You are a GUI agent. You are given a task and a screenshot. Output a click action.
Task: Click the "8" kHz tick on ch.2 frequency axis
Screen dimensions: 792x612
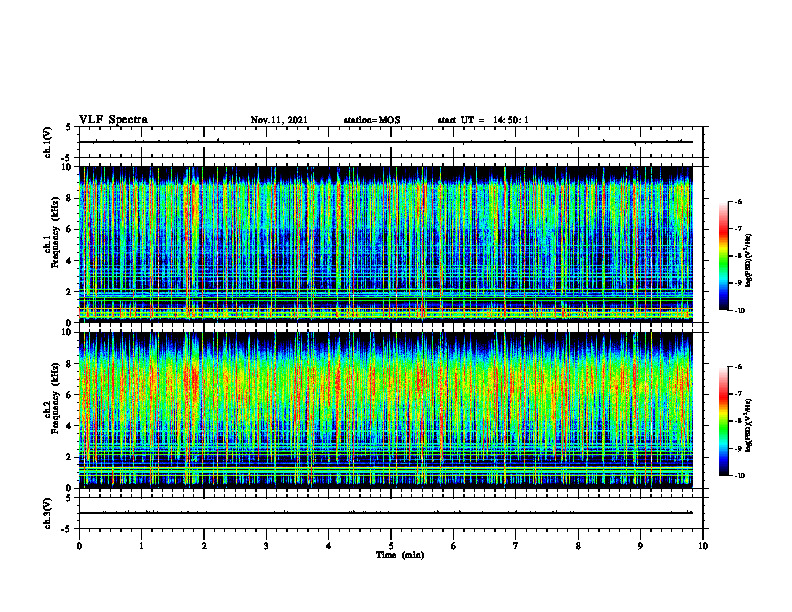coord(70,364)
